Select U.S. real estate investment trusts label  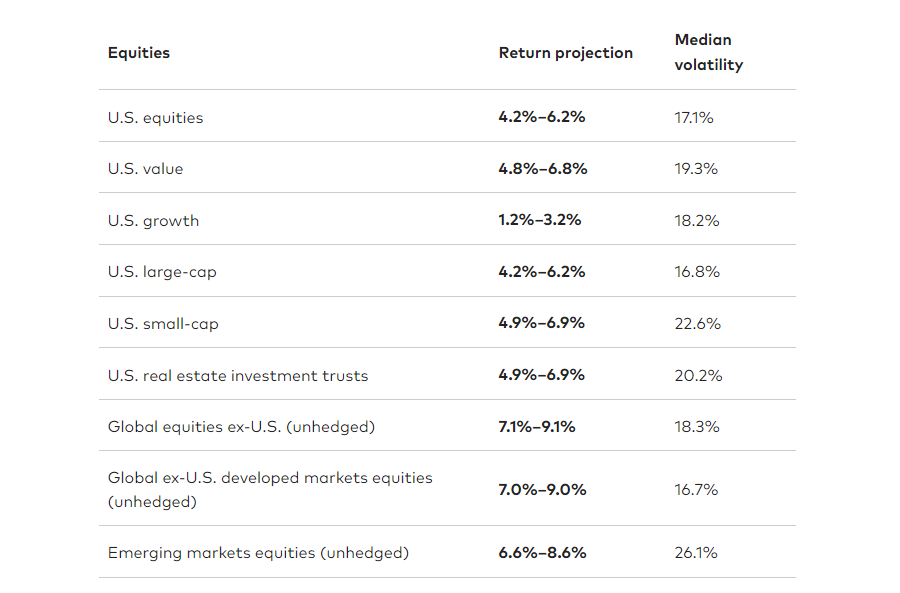[x=238, y=376]
